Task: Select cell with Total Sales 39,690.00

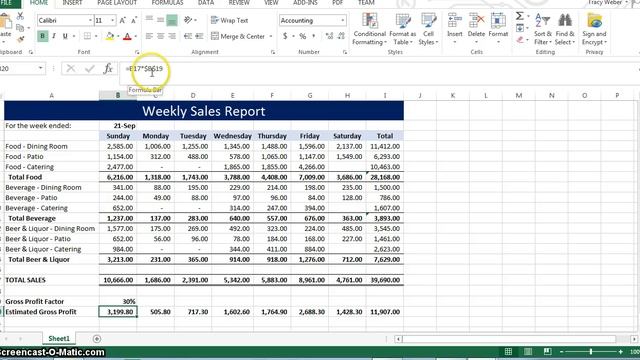Action: point(385,280)
